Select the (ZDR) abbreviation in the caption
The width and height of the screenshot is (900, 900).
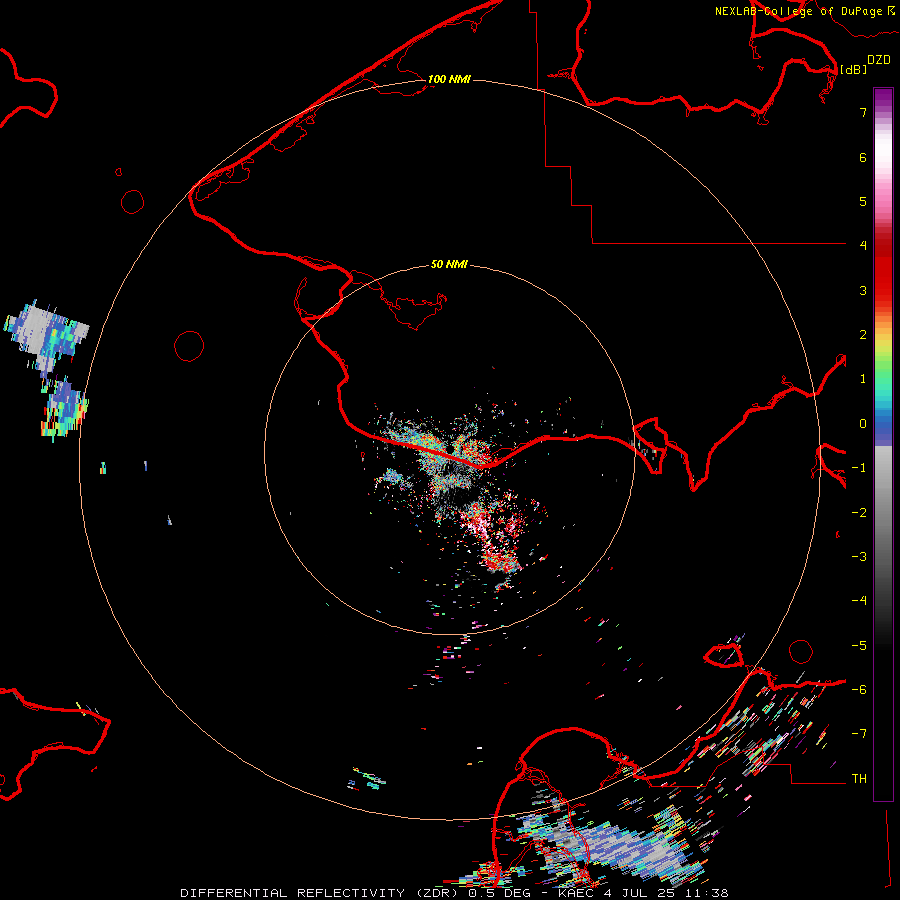[436, 893]
